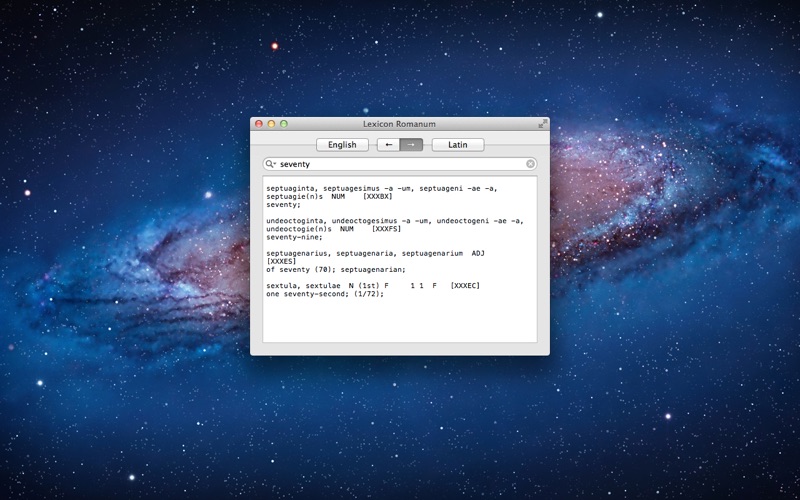This screenshot has width=800, height=500.
Task: Zoom the window using the green button
Action: point(283,124)
